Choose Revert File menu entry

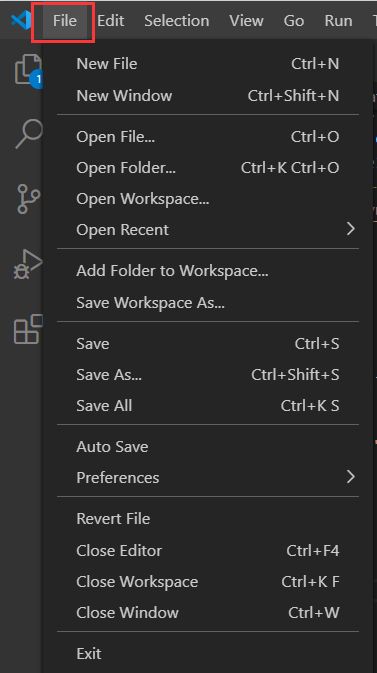pyautogui.click(x=208, y=519)
